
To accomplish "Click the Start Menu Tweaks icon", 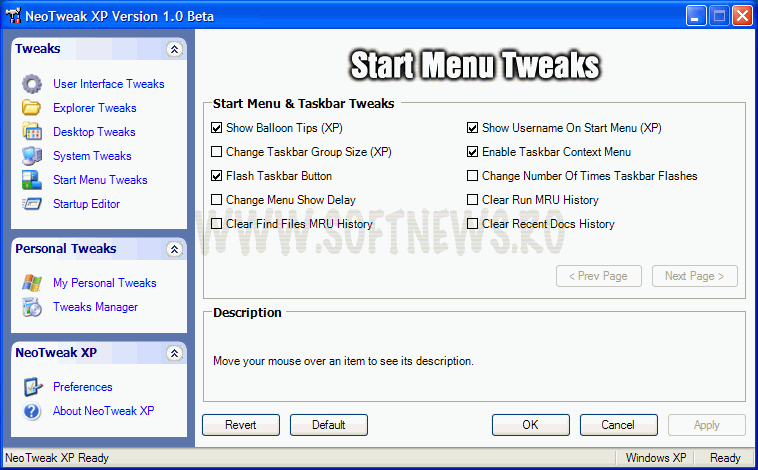I will [x=32, y=180].
